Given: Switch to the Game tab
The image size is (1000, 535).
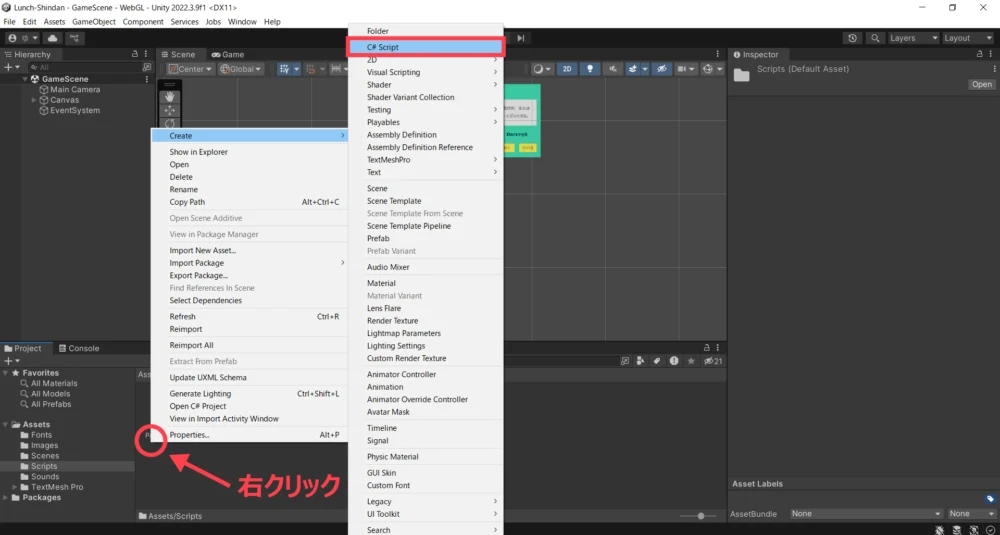Looking at the screenshot, I should click(x=228, y=54).
